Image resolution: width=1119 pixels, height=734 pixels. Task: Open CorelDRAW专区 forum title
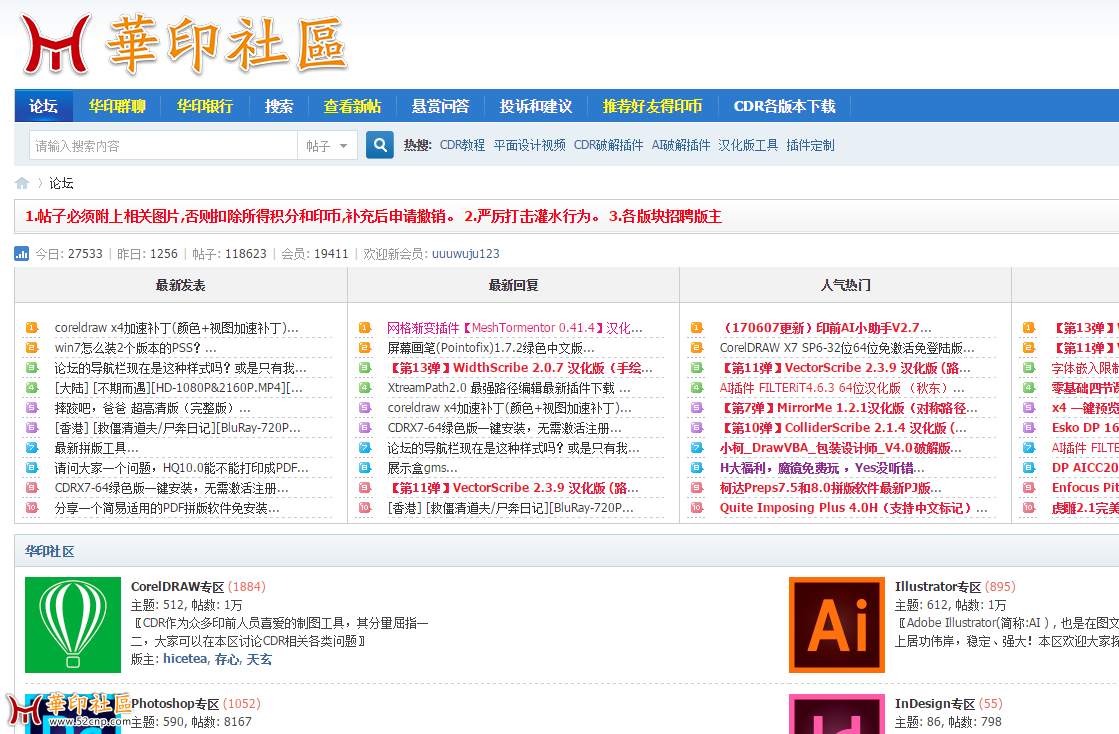click(x=178, y=586)
